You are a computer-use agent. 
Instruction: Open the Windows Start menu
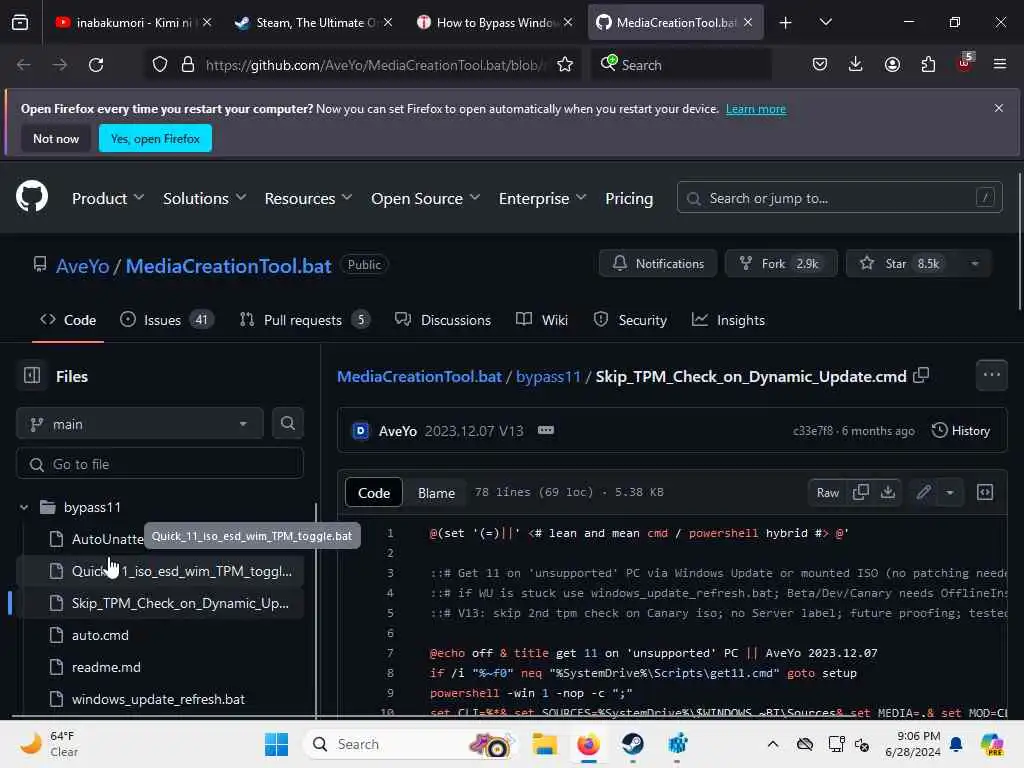click(x=276, y=744)
